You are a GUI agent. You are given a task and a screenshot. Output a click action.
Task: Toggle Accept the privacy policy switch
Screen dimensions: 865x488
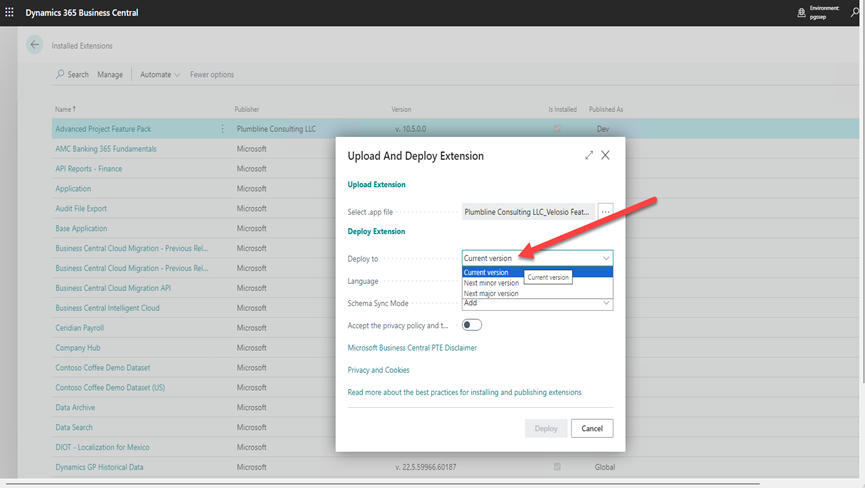472,325
